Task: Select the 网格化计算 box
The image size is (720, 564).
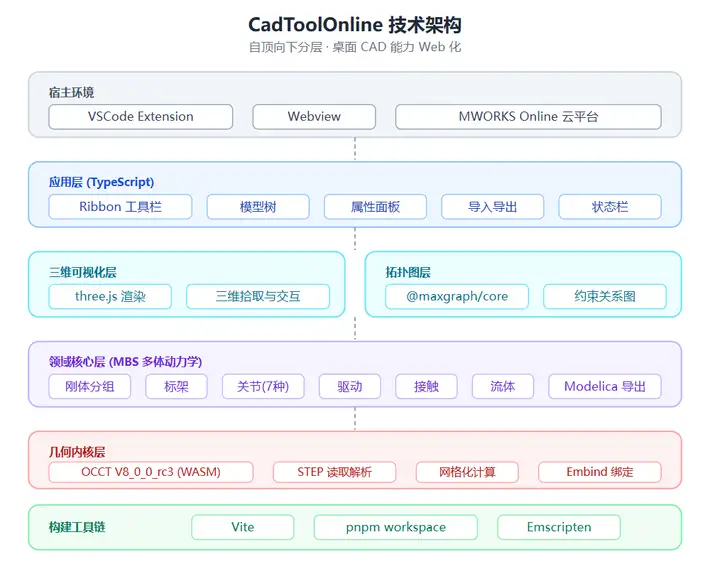Action: tap(467, 472)
